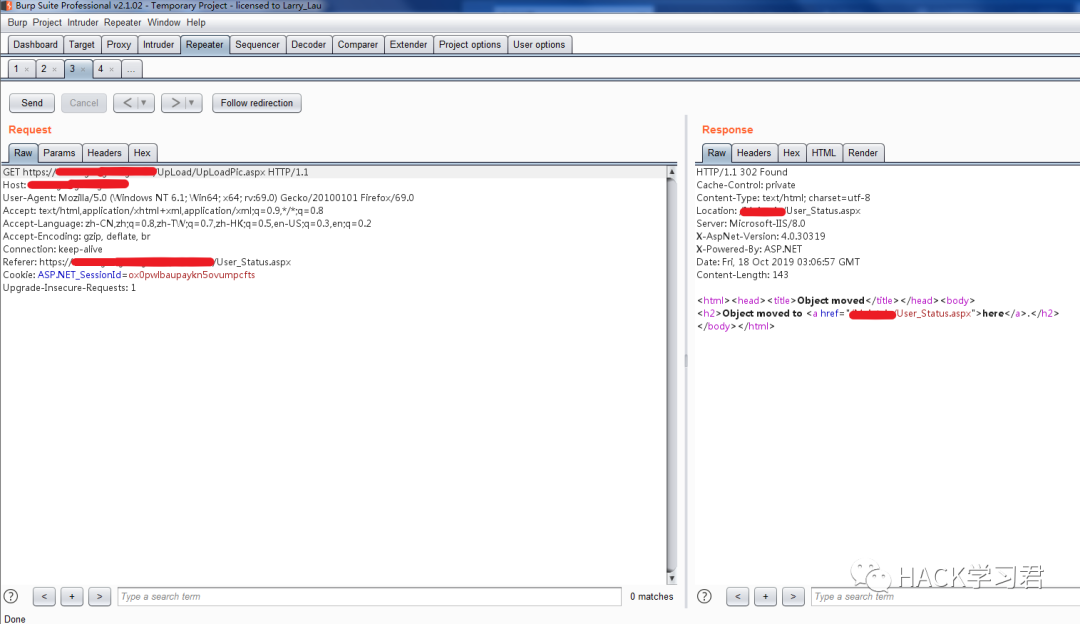Viewport: 1080px width, 624px height.
Task: Go to previous match in response search
Action: [738, 596]
